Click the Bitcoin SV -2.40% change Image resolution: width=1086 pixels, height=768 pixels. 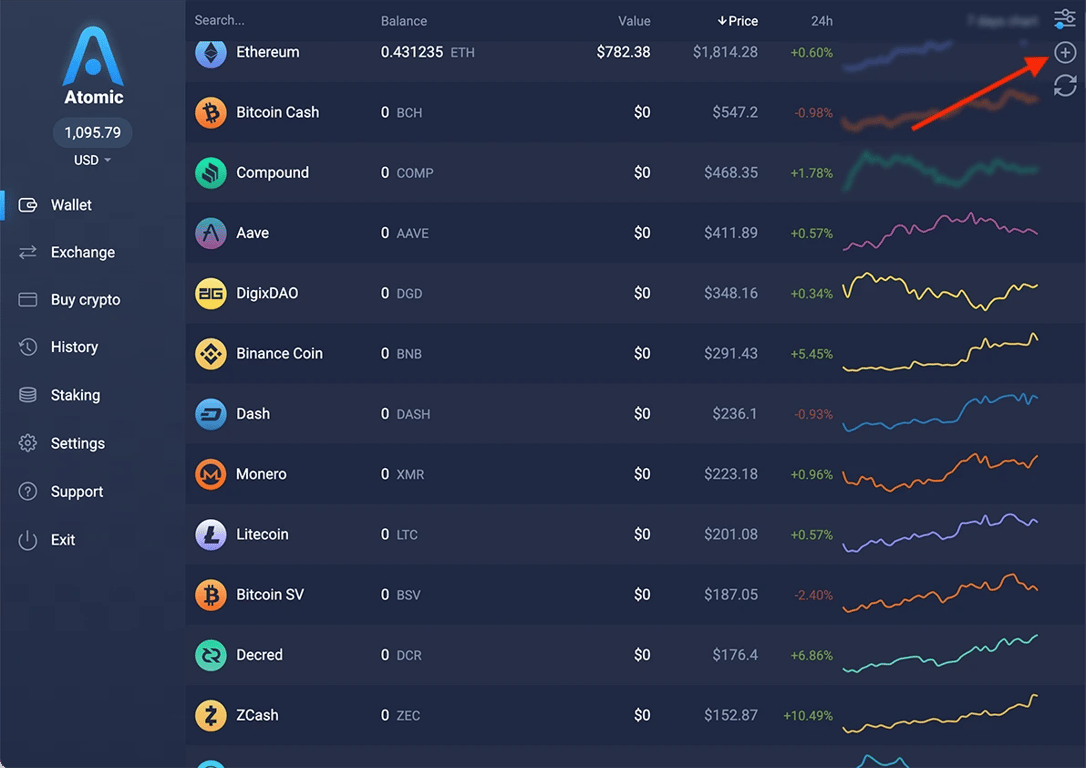[x=813, y=595]
